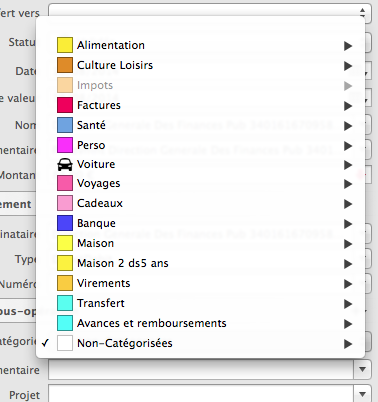The image size is (378, 402).
Task: Open Maison 2 ds5 ans submenu arrow
Action: (x=348, y=264)
